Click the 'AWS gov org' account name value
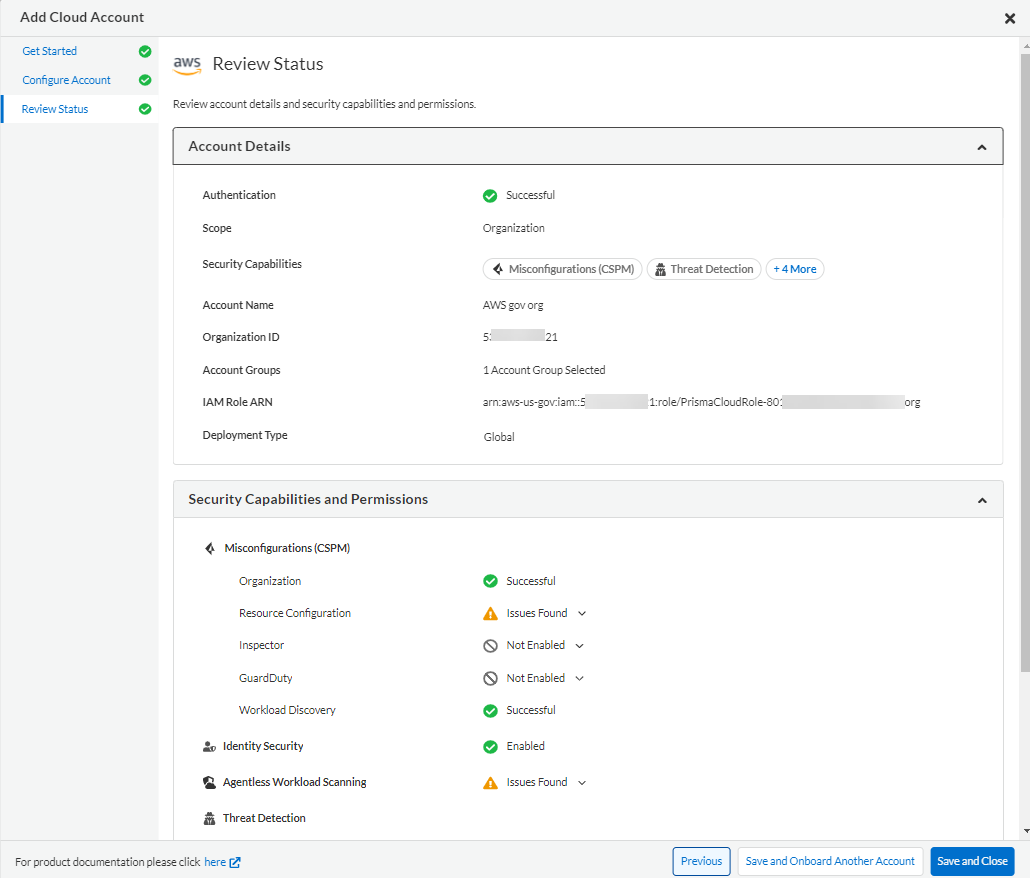 click(x=513, y=305)
